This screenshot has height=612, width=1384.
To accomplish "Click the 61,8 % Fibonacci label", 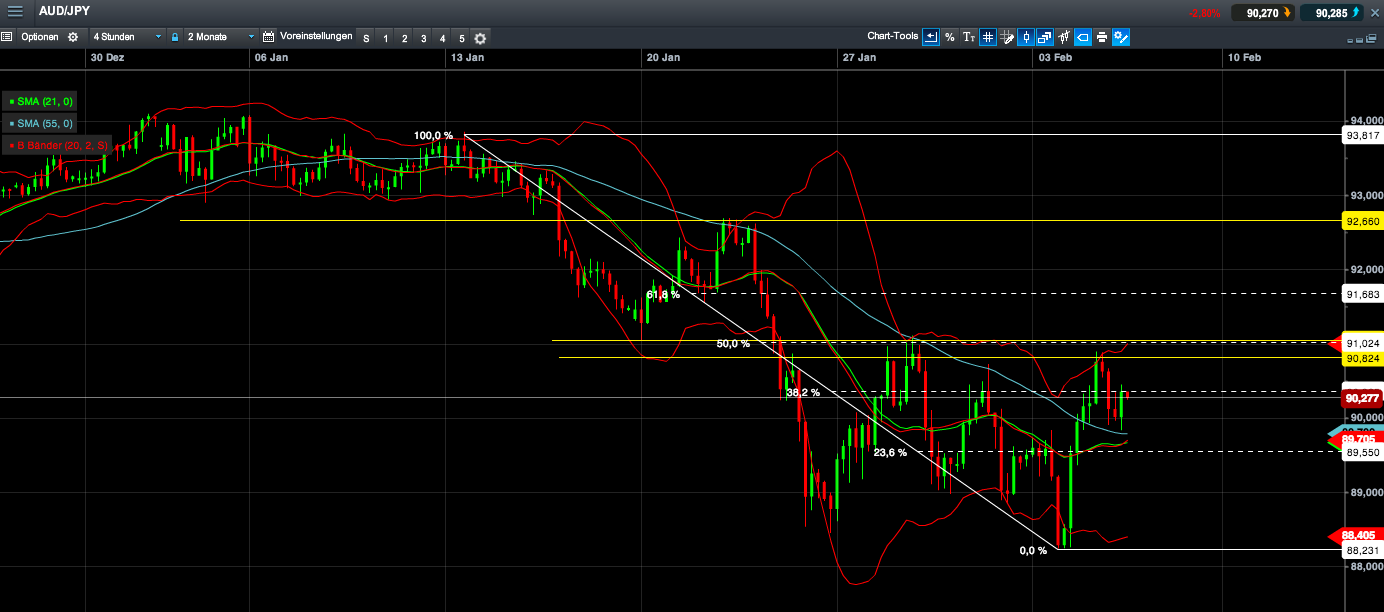I will click(x=662, y=295).
